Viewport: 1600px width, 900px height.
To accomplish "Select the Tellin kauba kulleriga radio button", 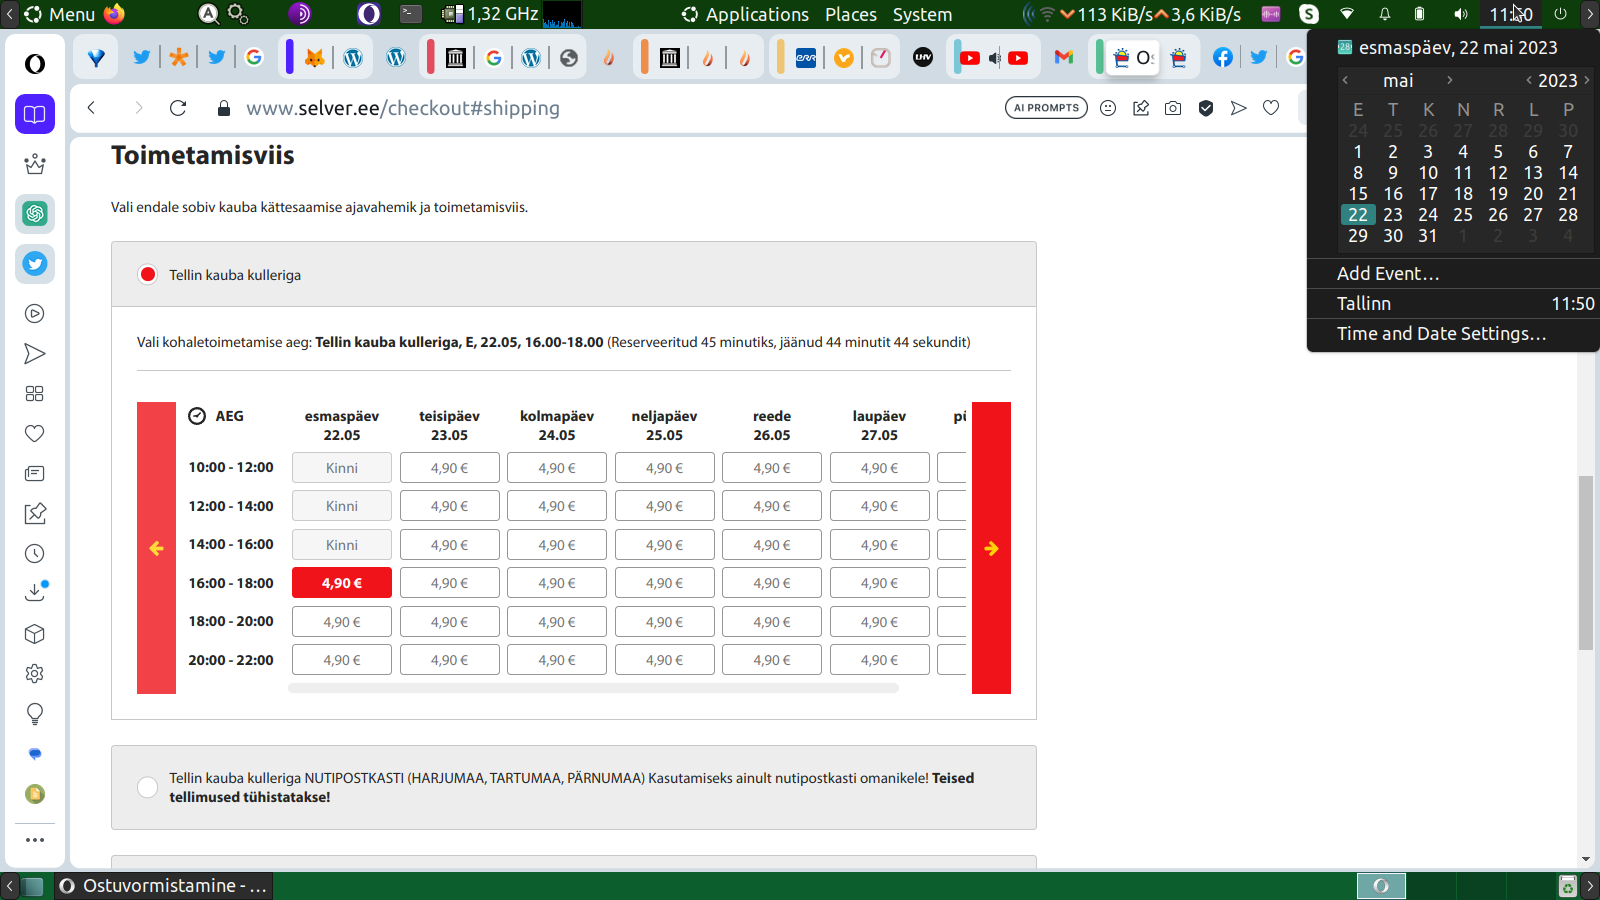I will [148, 275].
